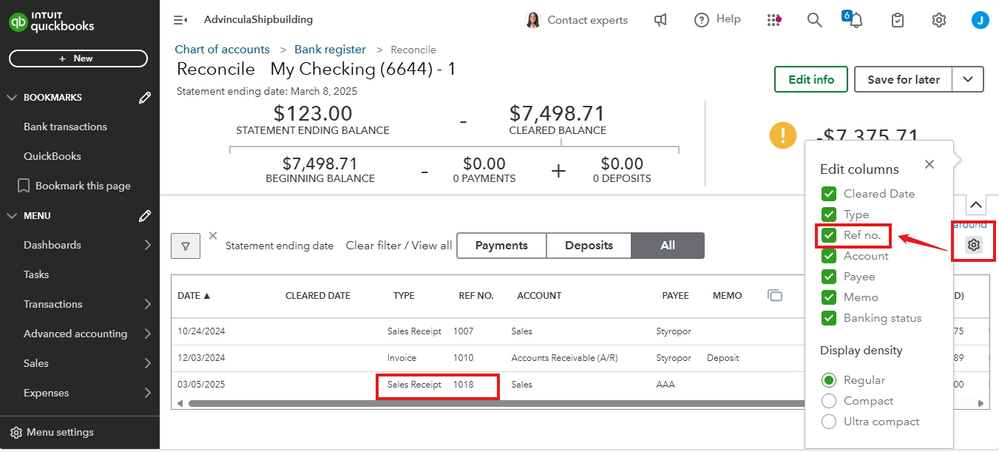Uncheck the Ref no. column checkbox
999x452 pixels.
pyautogui.click(x=828, y=235)
